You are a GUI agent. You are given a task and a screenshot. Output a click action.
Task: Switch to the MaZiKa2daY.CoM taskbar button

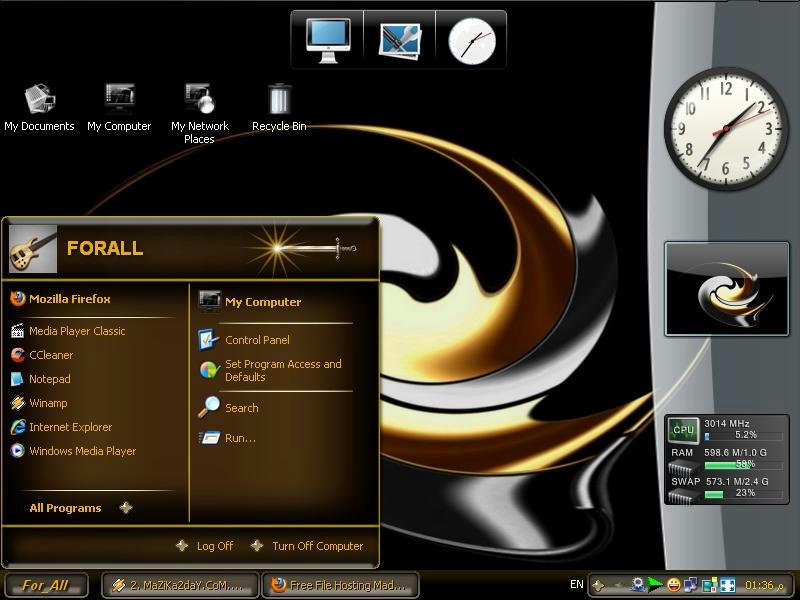[x=181, y=585]
